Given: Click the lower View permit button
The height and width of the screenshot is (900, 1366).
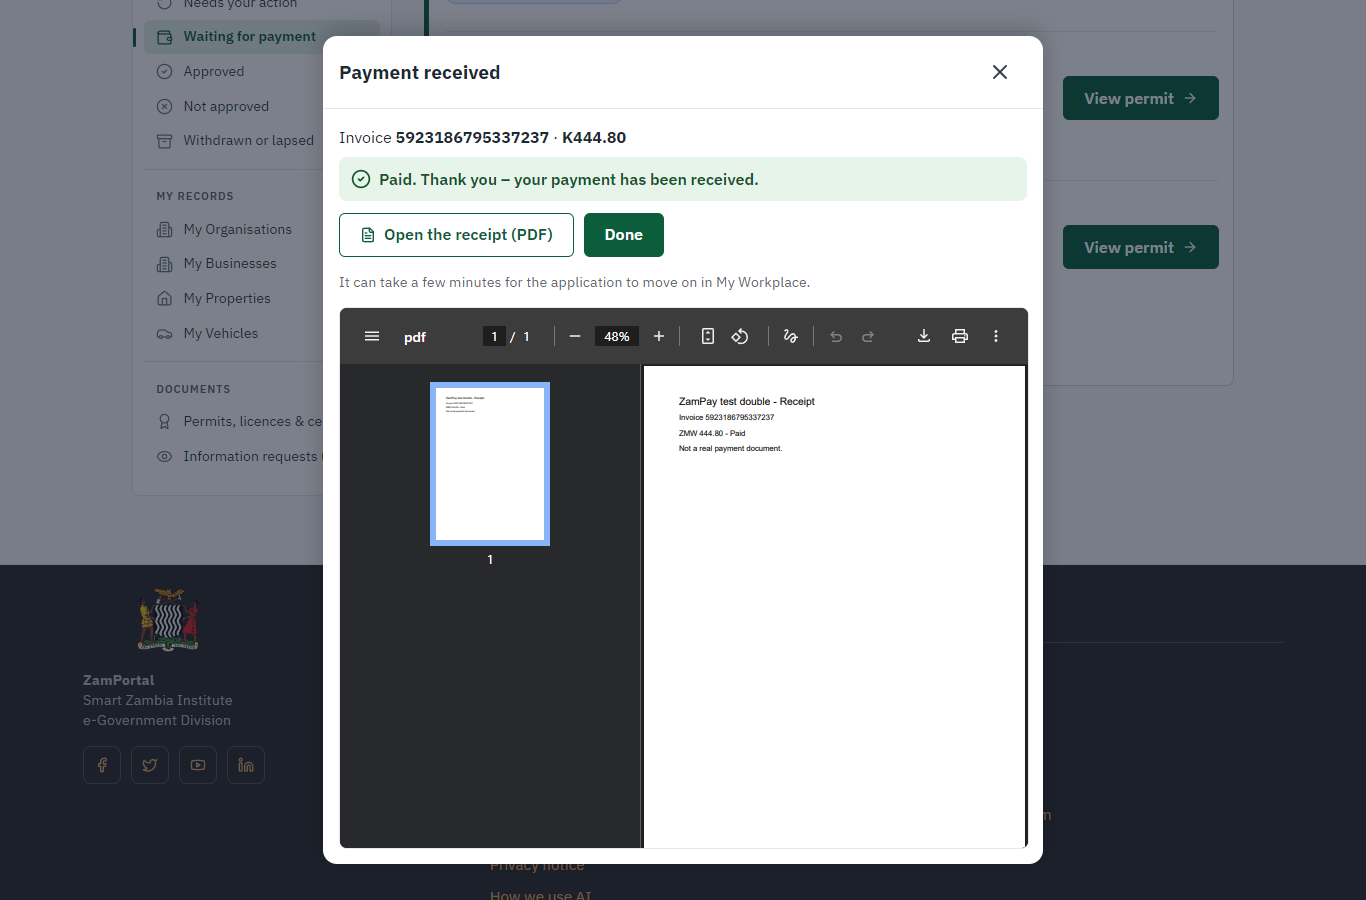Looking at the screenshot, I should pyautogui.click(x=1141, y=247).
